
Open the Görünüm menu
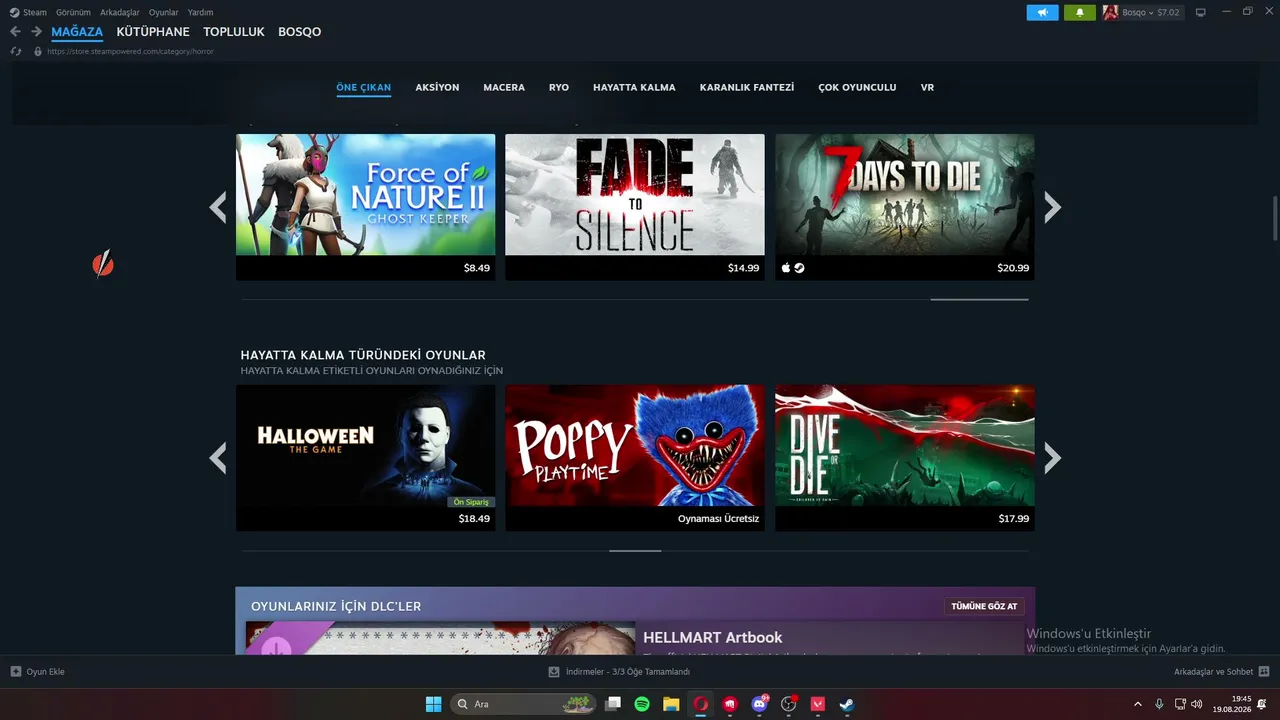73,13
